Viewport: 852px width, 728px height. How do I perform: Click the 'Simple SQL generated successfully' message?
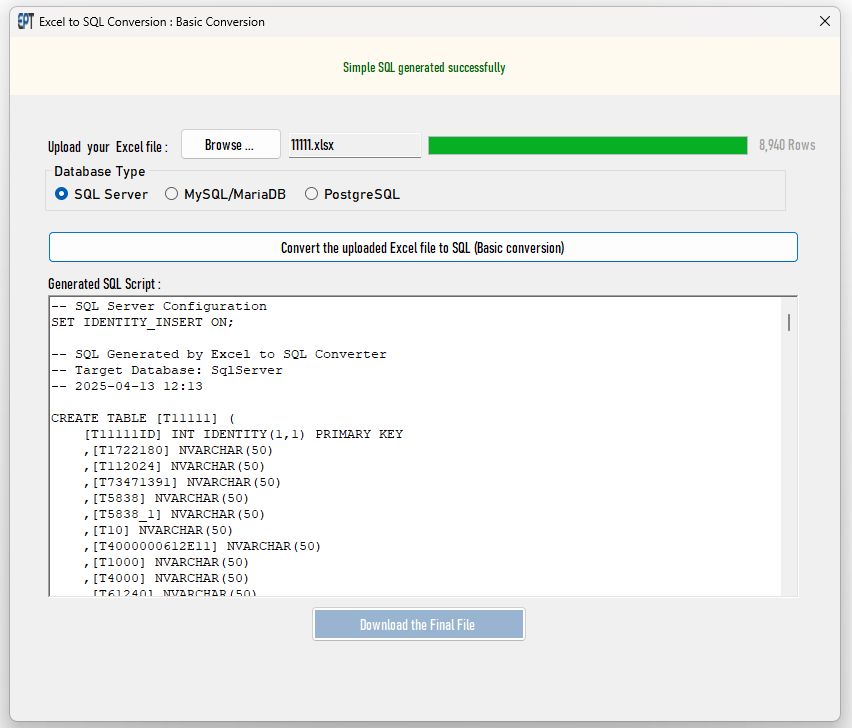424,68
